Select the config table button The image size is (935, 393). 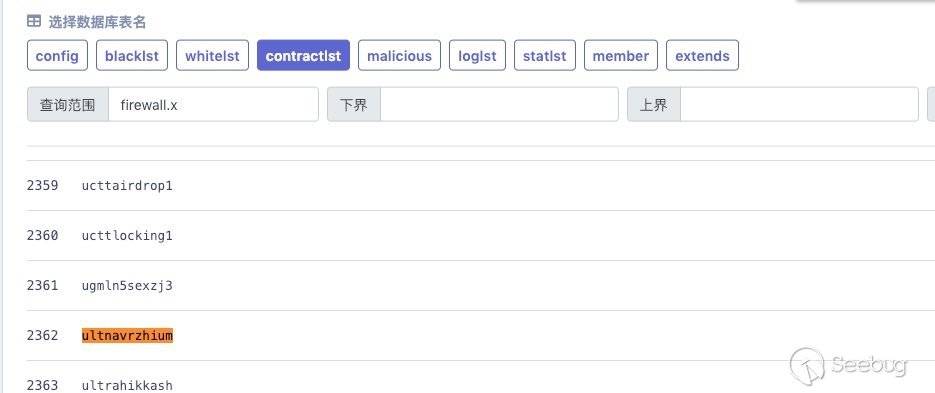click(x=57, y=55)
